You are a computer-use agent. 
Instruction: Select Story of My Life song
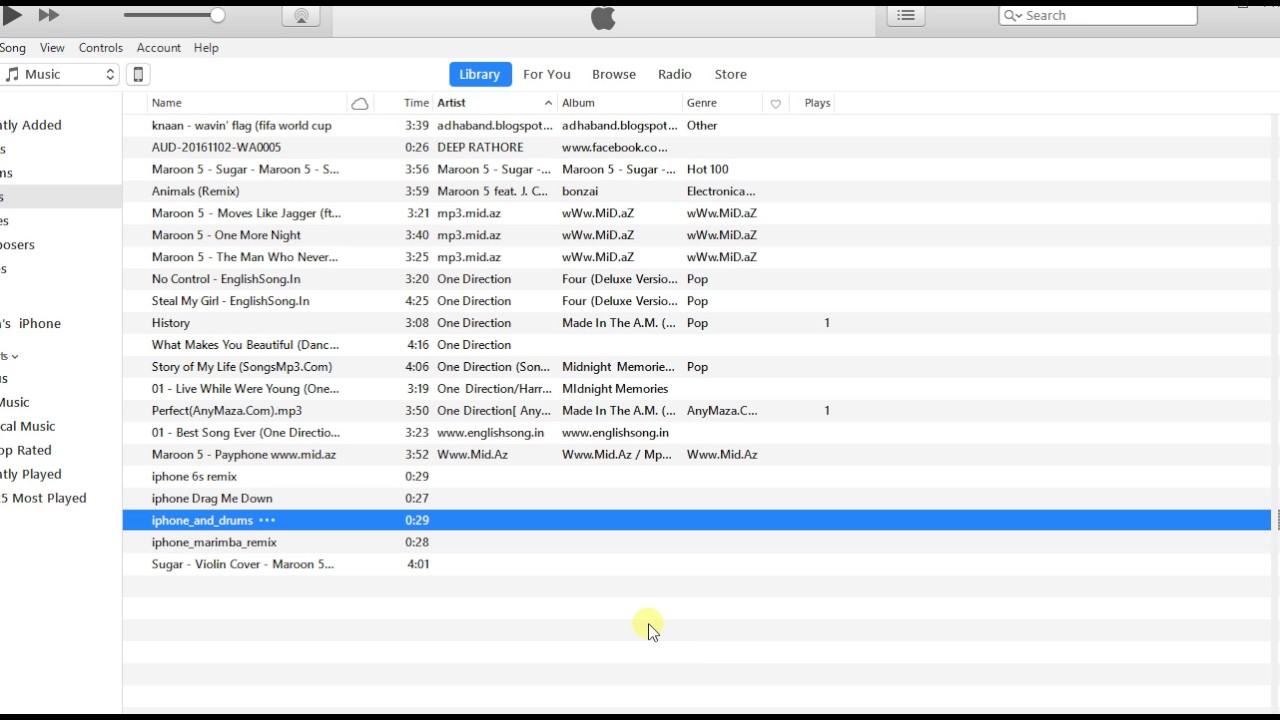[242, 367]
